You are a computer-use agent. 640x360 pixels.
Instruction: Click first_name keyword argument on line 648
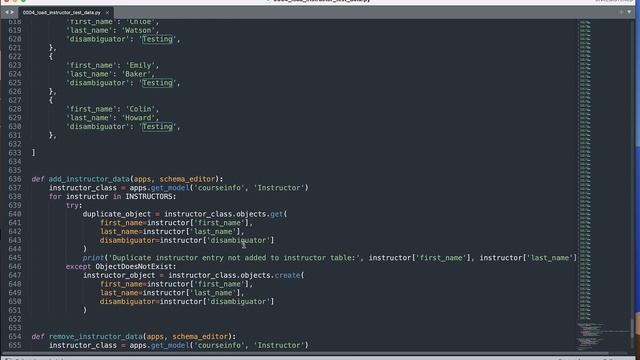coord(121,284)
